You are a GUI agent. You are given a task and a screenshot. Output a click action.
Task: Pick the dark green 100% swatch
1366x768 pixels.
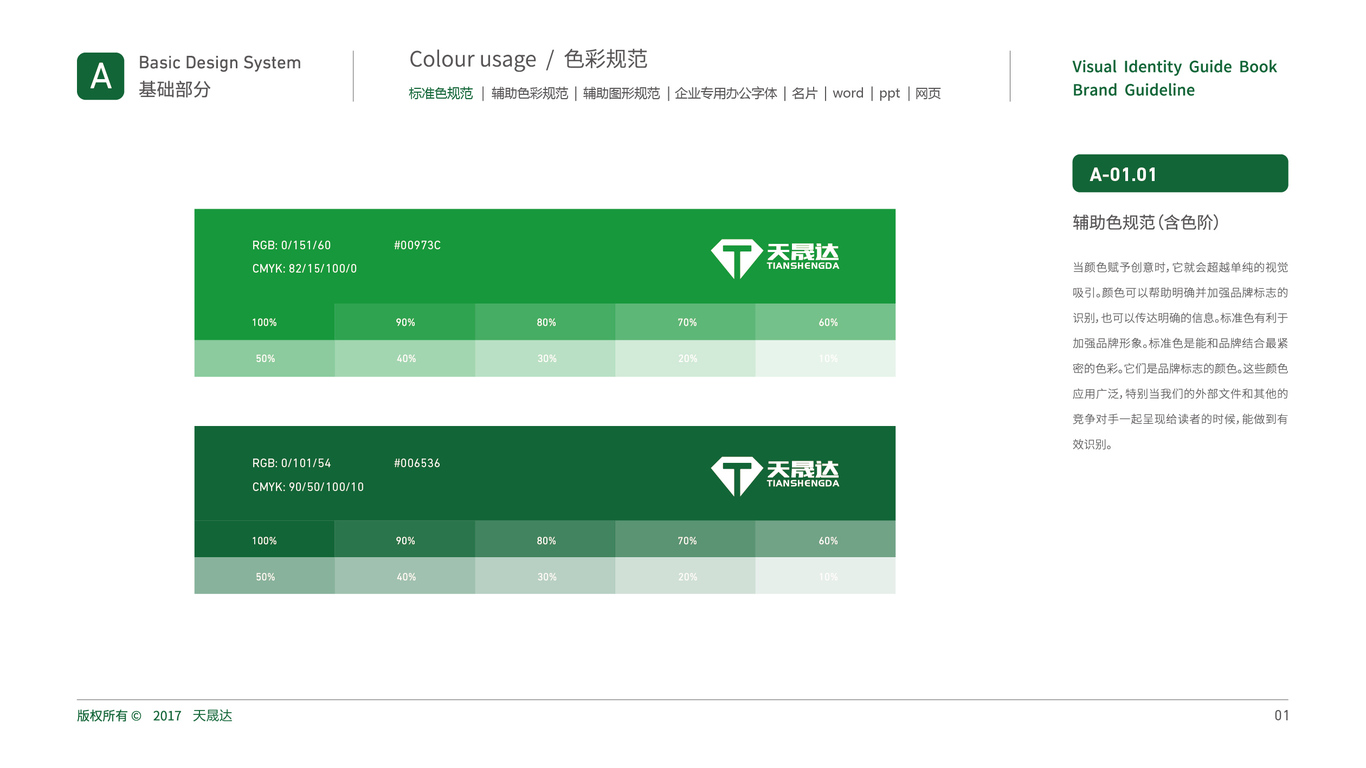click(264, 540)
